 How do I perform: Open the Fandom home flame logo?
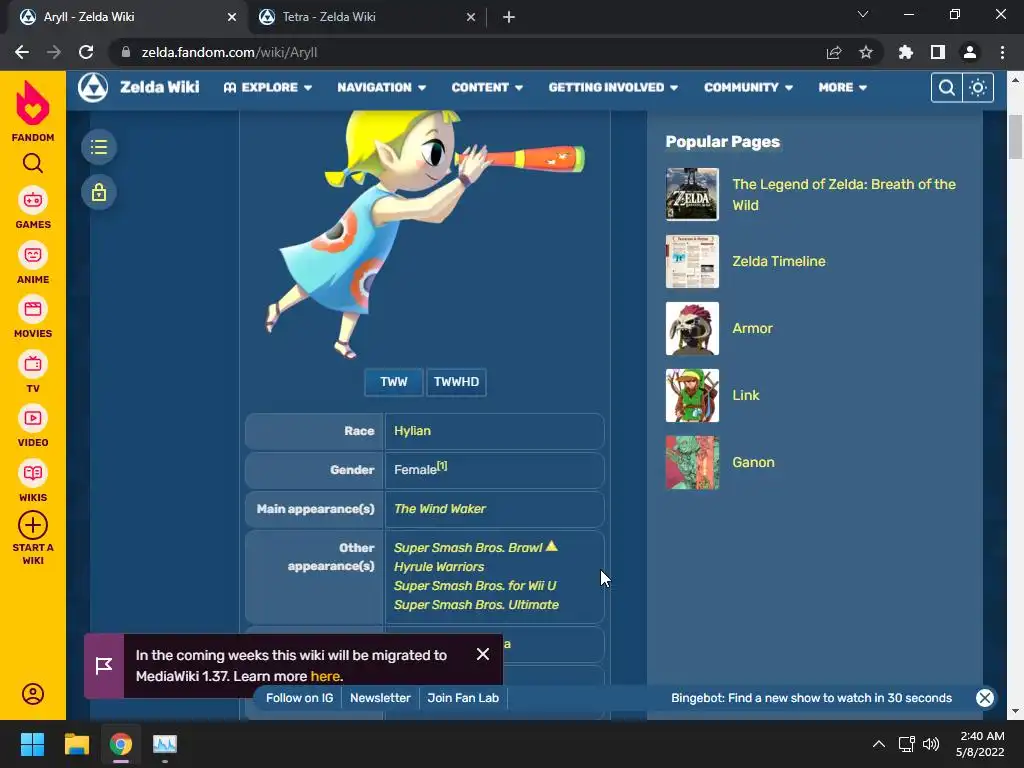pyautogui.click(x=33, y=103)
